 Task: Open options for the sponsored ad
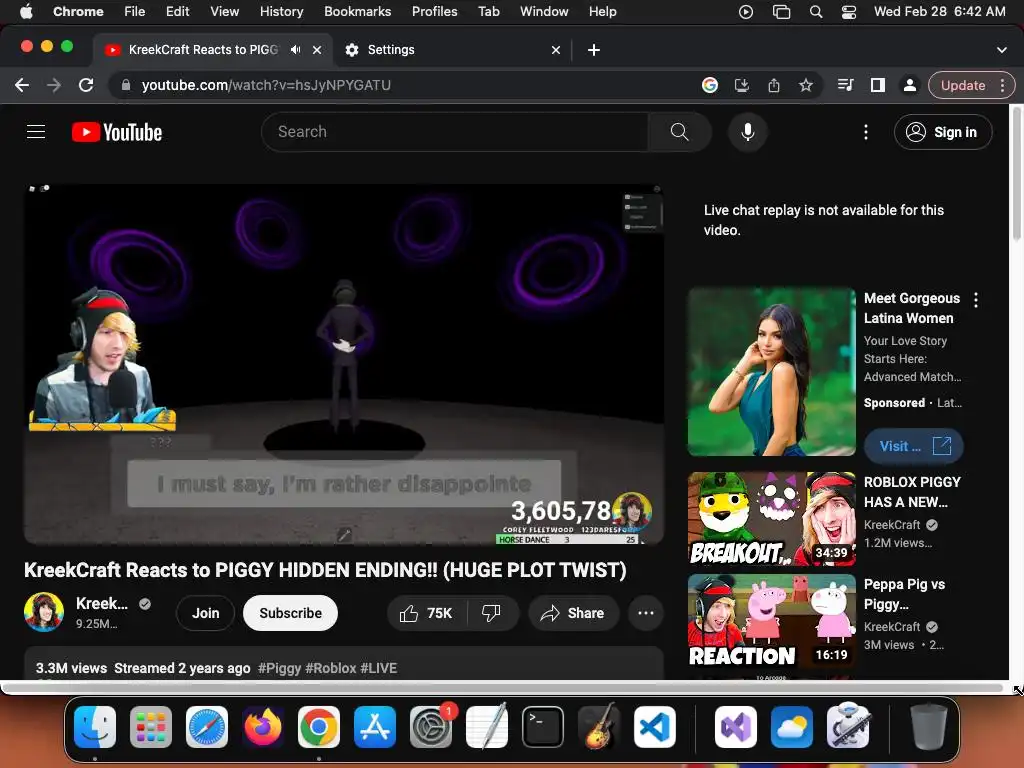976,300
